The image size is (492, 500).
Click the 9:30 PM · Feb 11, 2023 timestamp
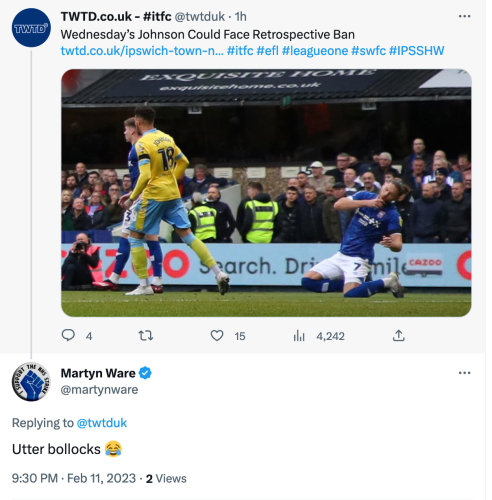point(74,478)
